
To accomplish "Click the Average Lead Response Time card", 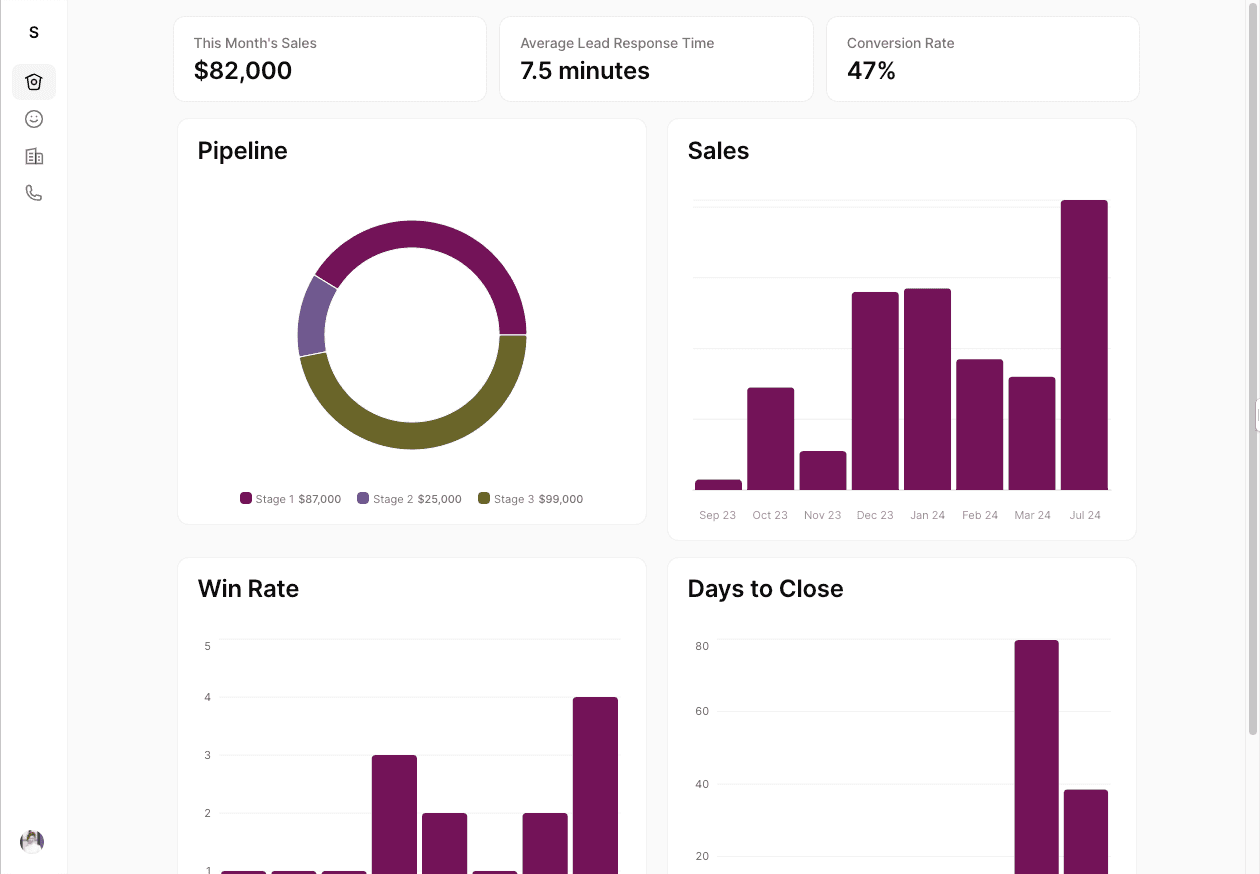I will pos(656,59).
